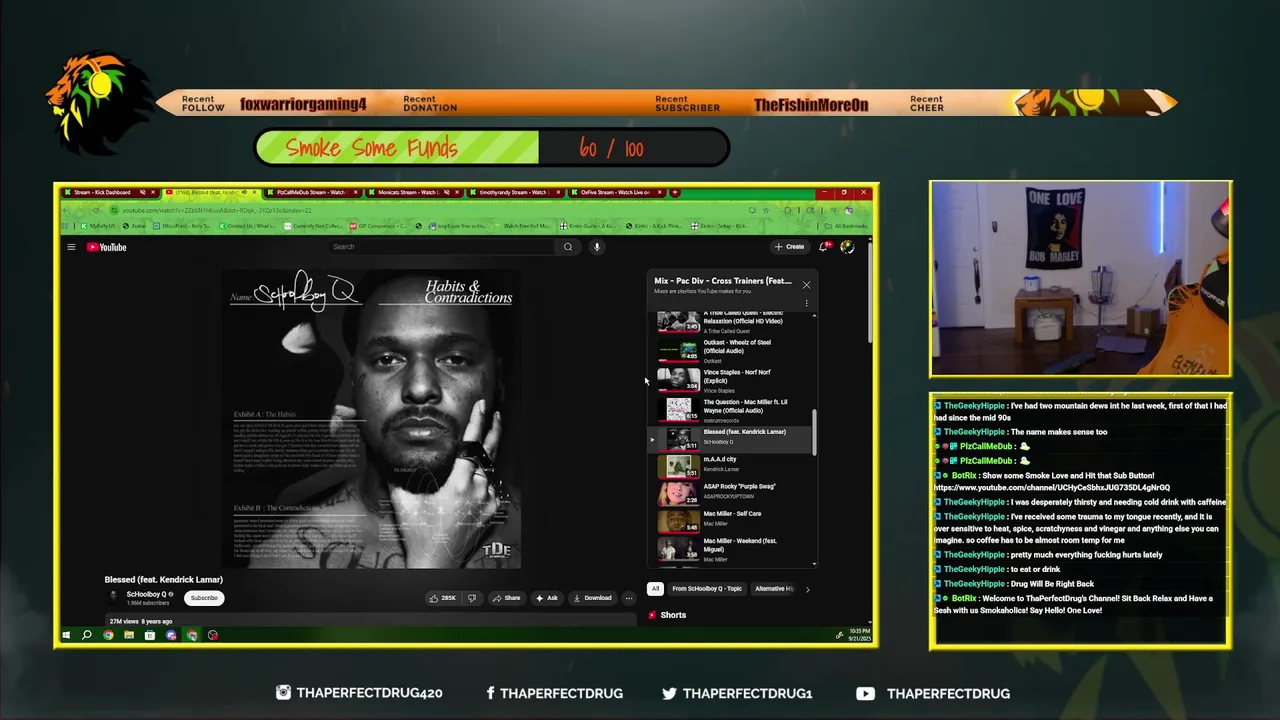Image resolution: width=1280 pixels, height=720 pixels.
Task: Click the YouTube search field
Action: pos(442,247)
